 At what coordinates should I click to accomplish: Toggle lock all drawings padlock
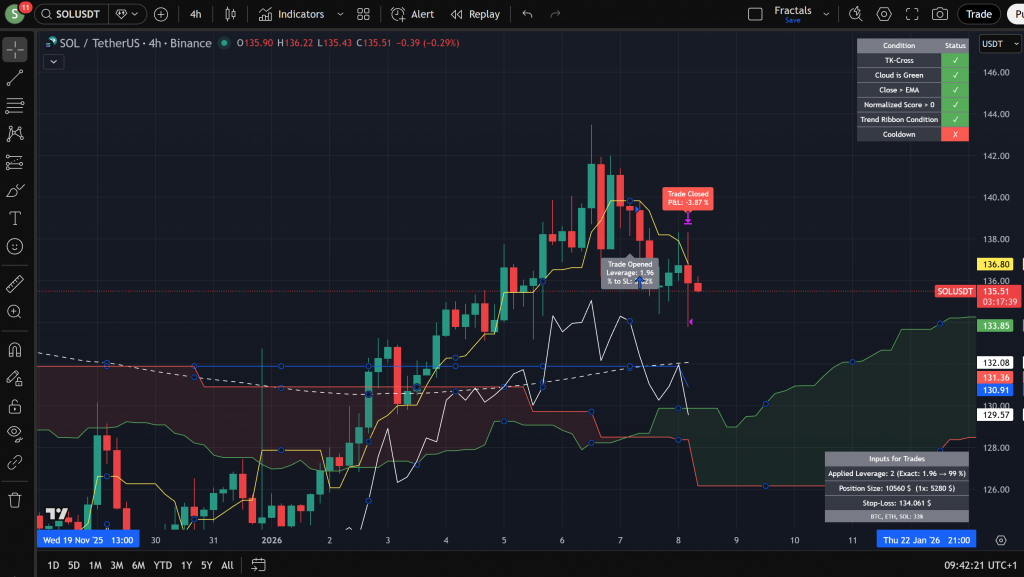coord(15,406)
